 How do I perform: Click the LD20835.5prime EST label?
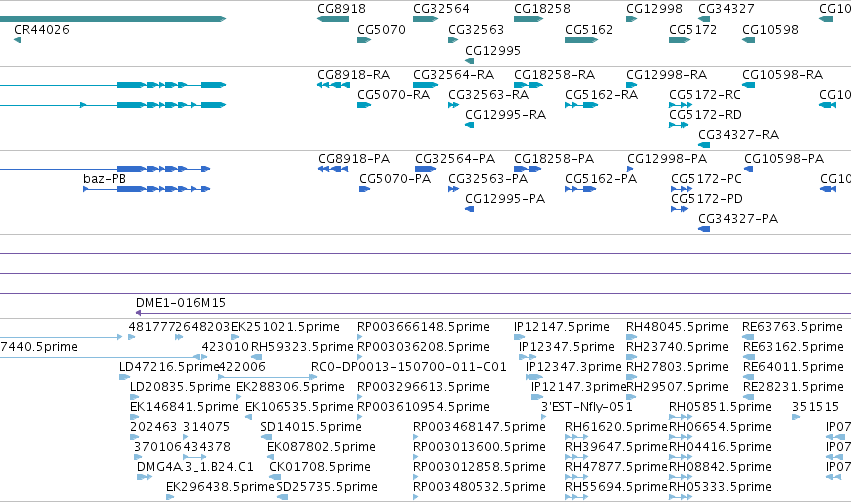[180, 387]
